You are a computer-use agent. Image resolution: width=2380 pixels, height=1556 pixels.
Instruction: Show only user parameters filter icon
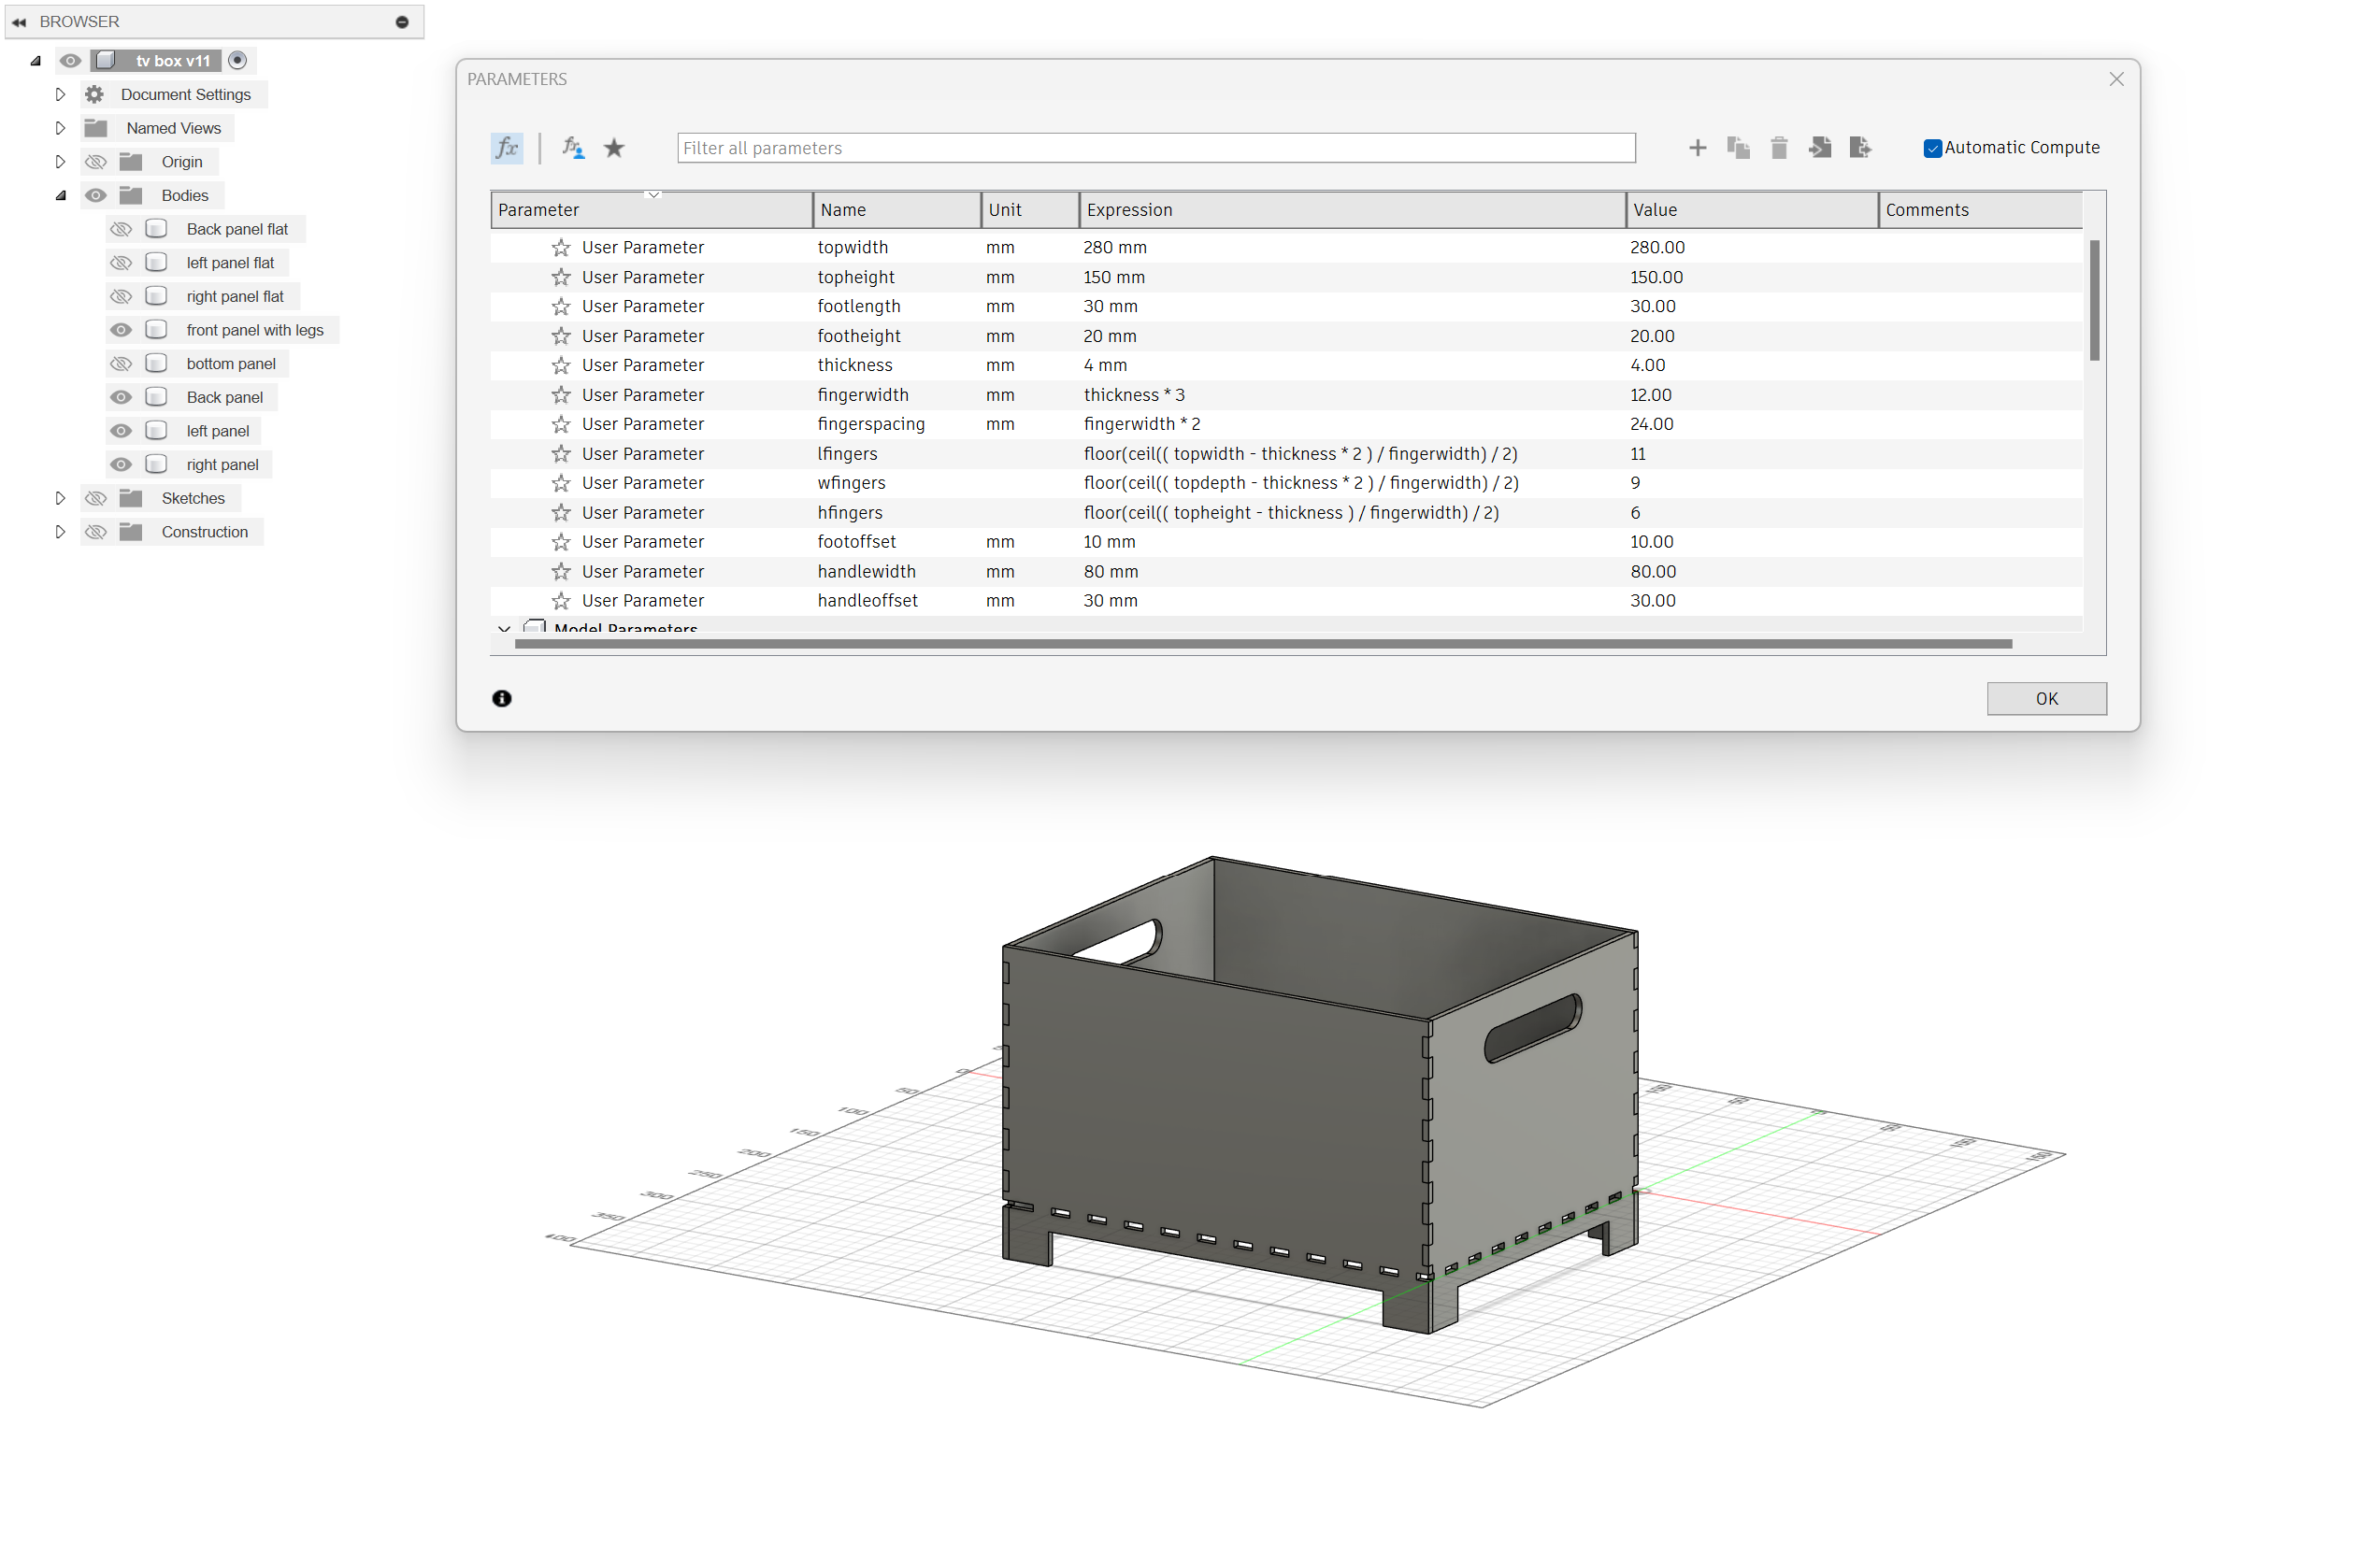click(x=572, y=148)
